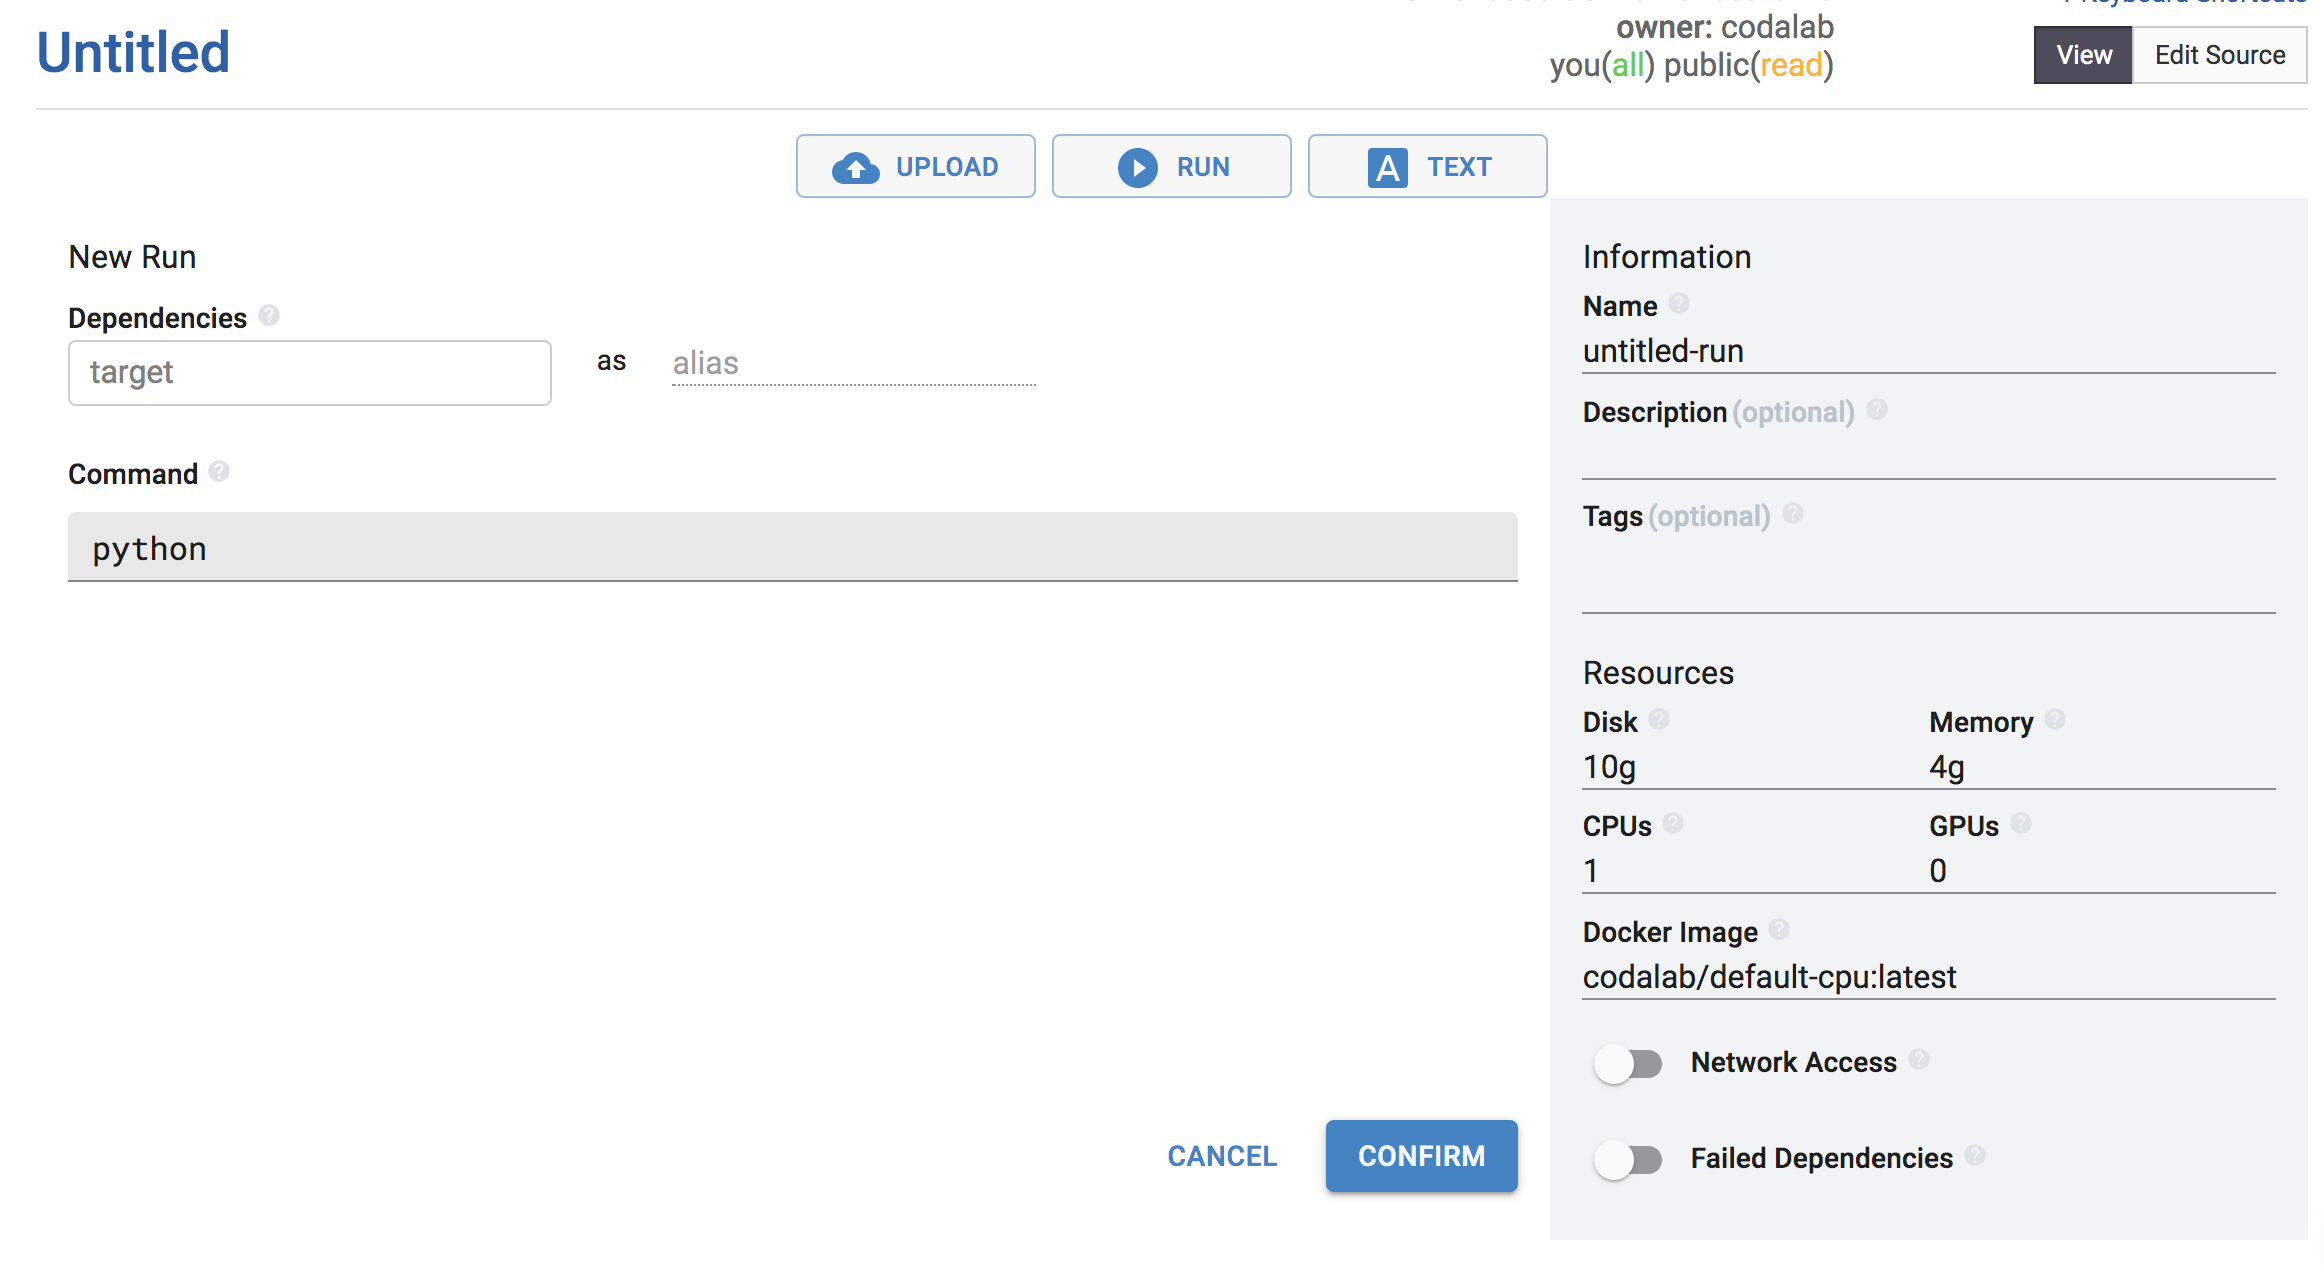The height and width of the screenshot is (1278, 2324).
Task: Open the Docker Image help icon
Action: 1780,929
